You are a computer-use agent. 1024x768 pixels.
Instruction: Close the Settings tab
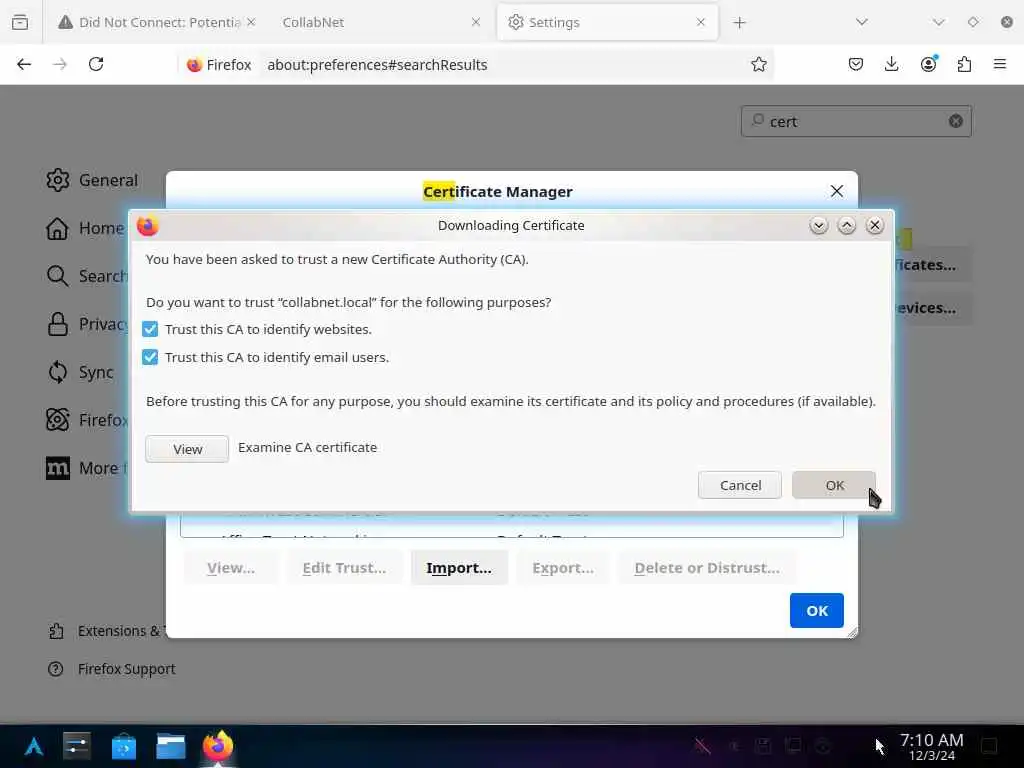click(x=701, y=22)
